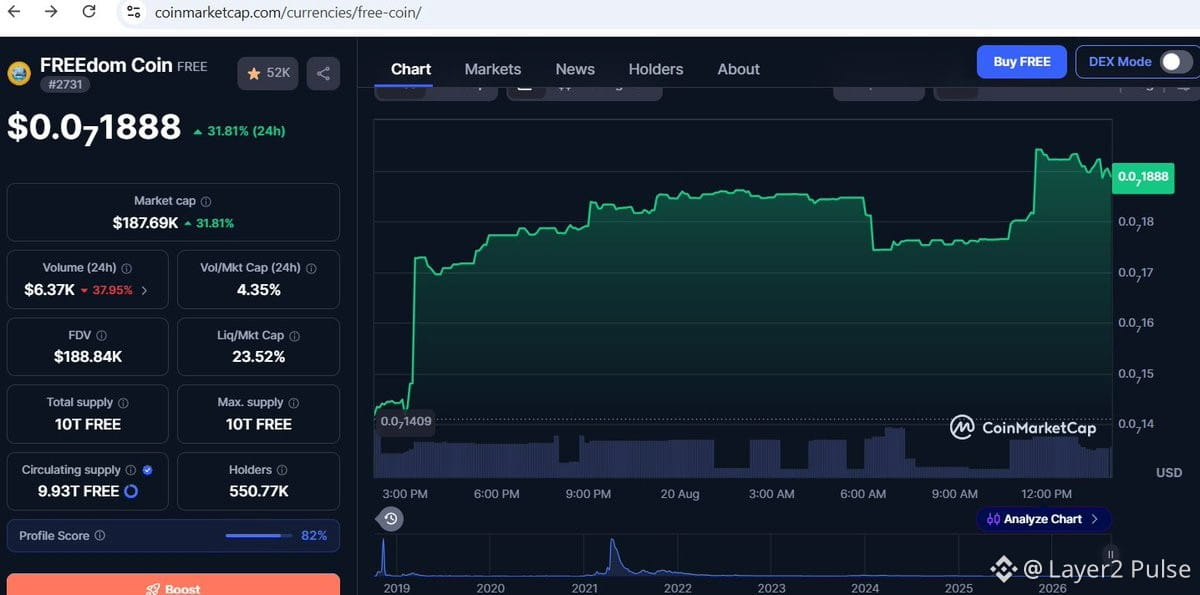Focus the address bar with coinmarketcap URL
This screenshot has height=595, width=1200.
[x=288, y=13]
